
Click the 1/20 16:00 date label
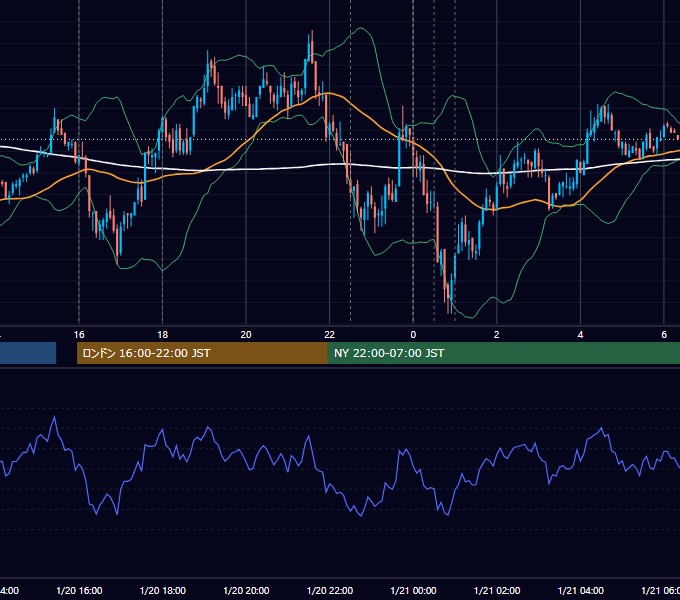[x=79, y=590]
